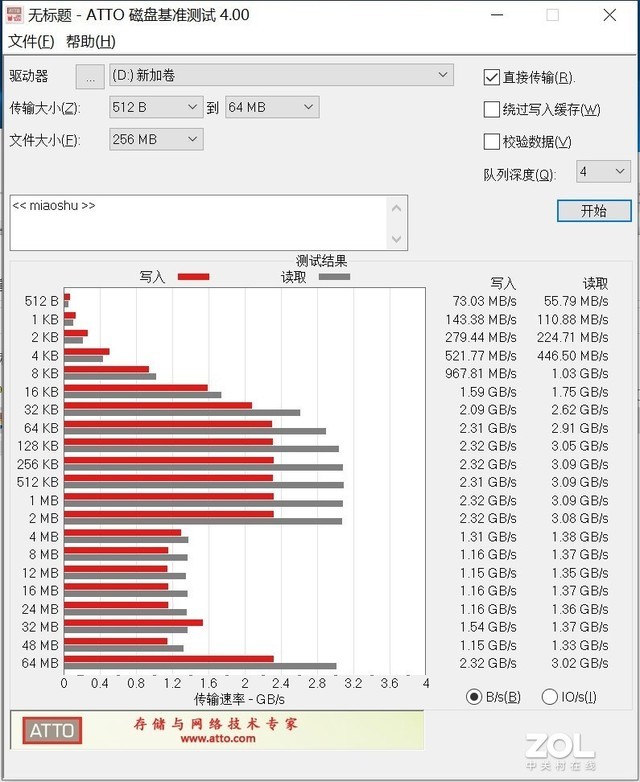
Task: Uncheck the 直接传输(R) checkbox
Action: click(491, 77)
